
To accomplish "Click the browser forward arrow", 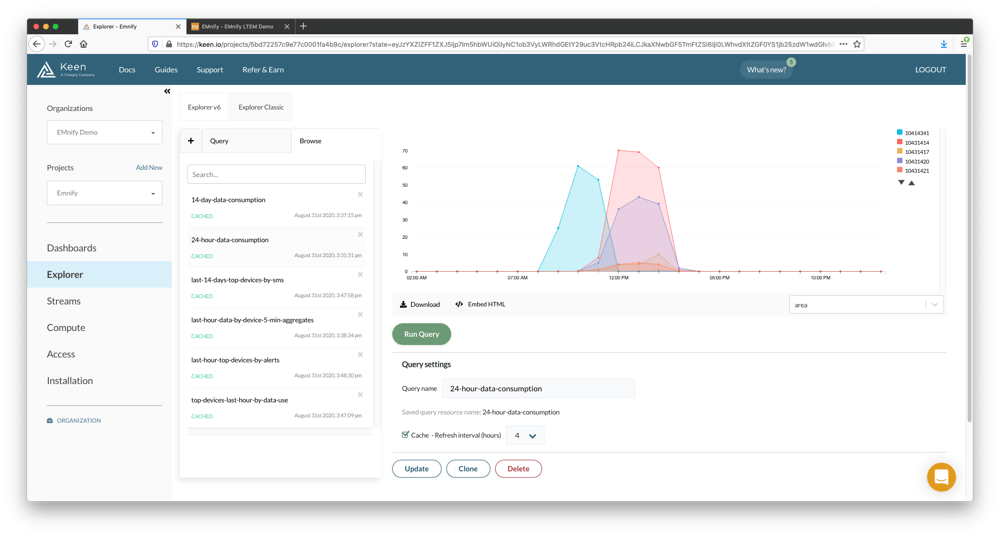I will 52,44.
